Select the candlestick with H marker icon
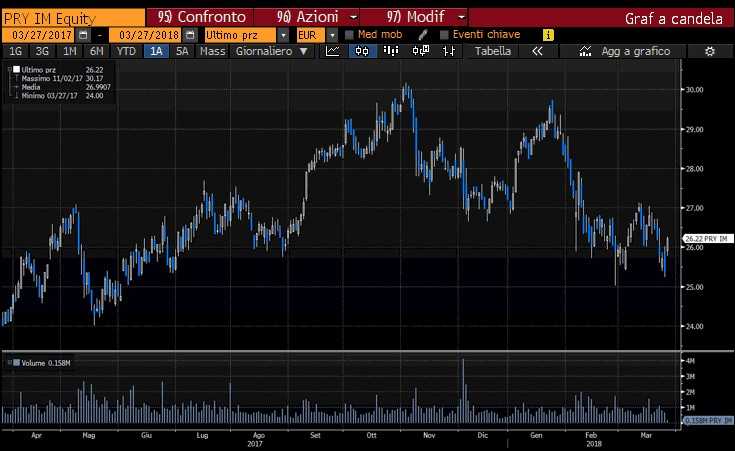The image size is (735, 451). (x=420, y=51)
